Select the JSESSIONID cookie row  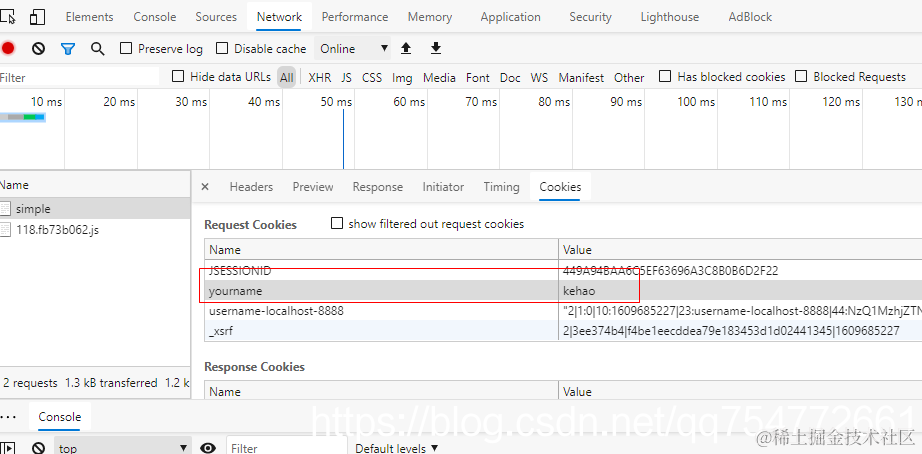[x=563, y=271]
